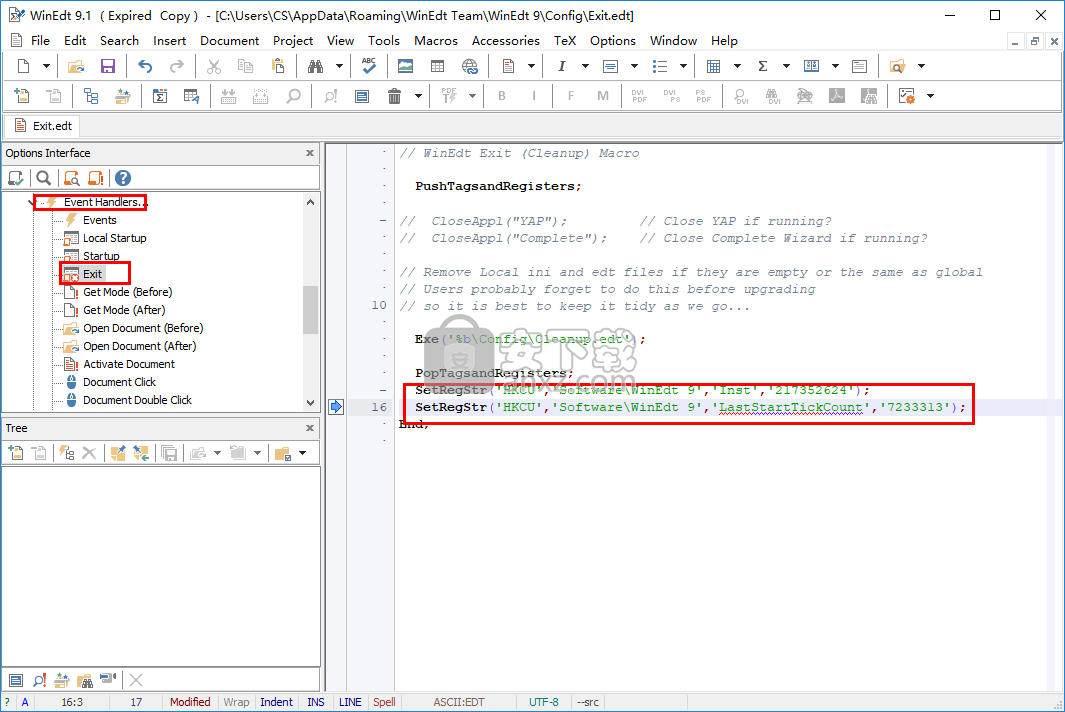Select Activate Document in the tree
The height and width of the screenshot is (712, 1065).
(x=129, y=364)
